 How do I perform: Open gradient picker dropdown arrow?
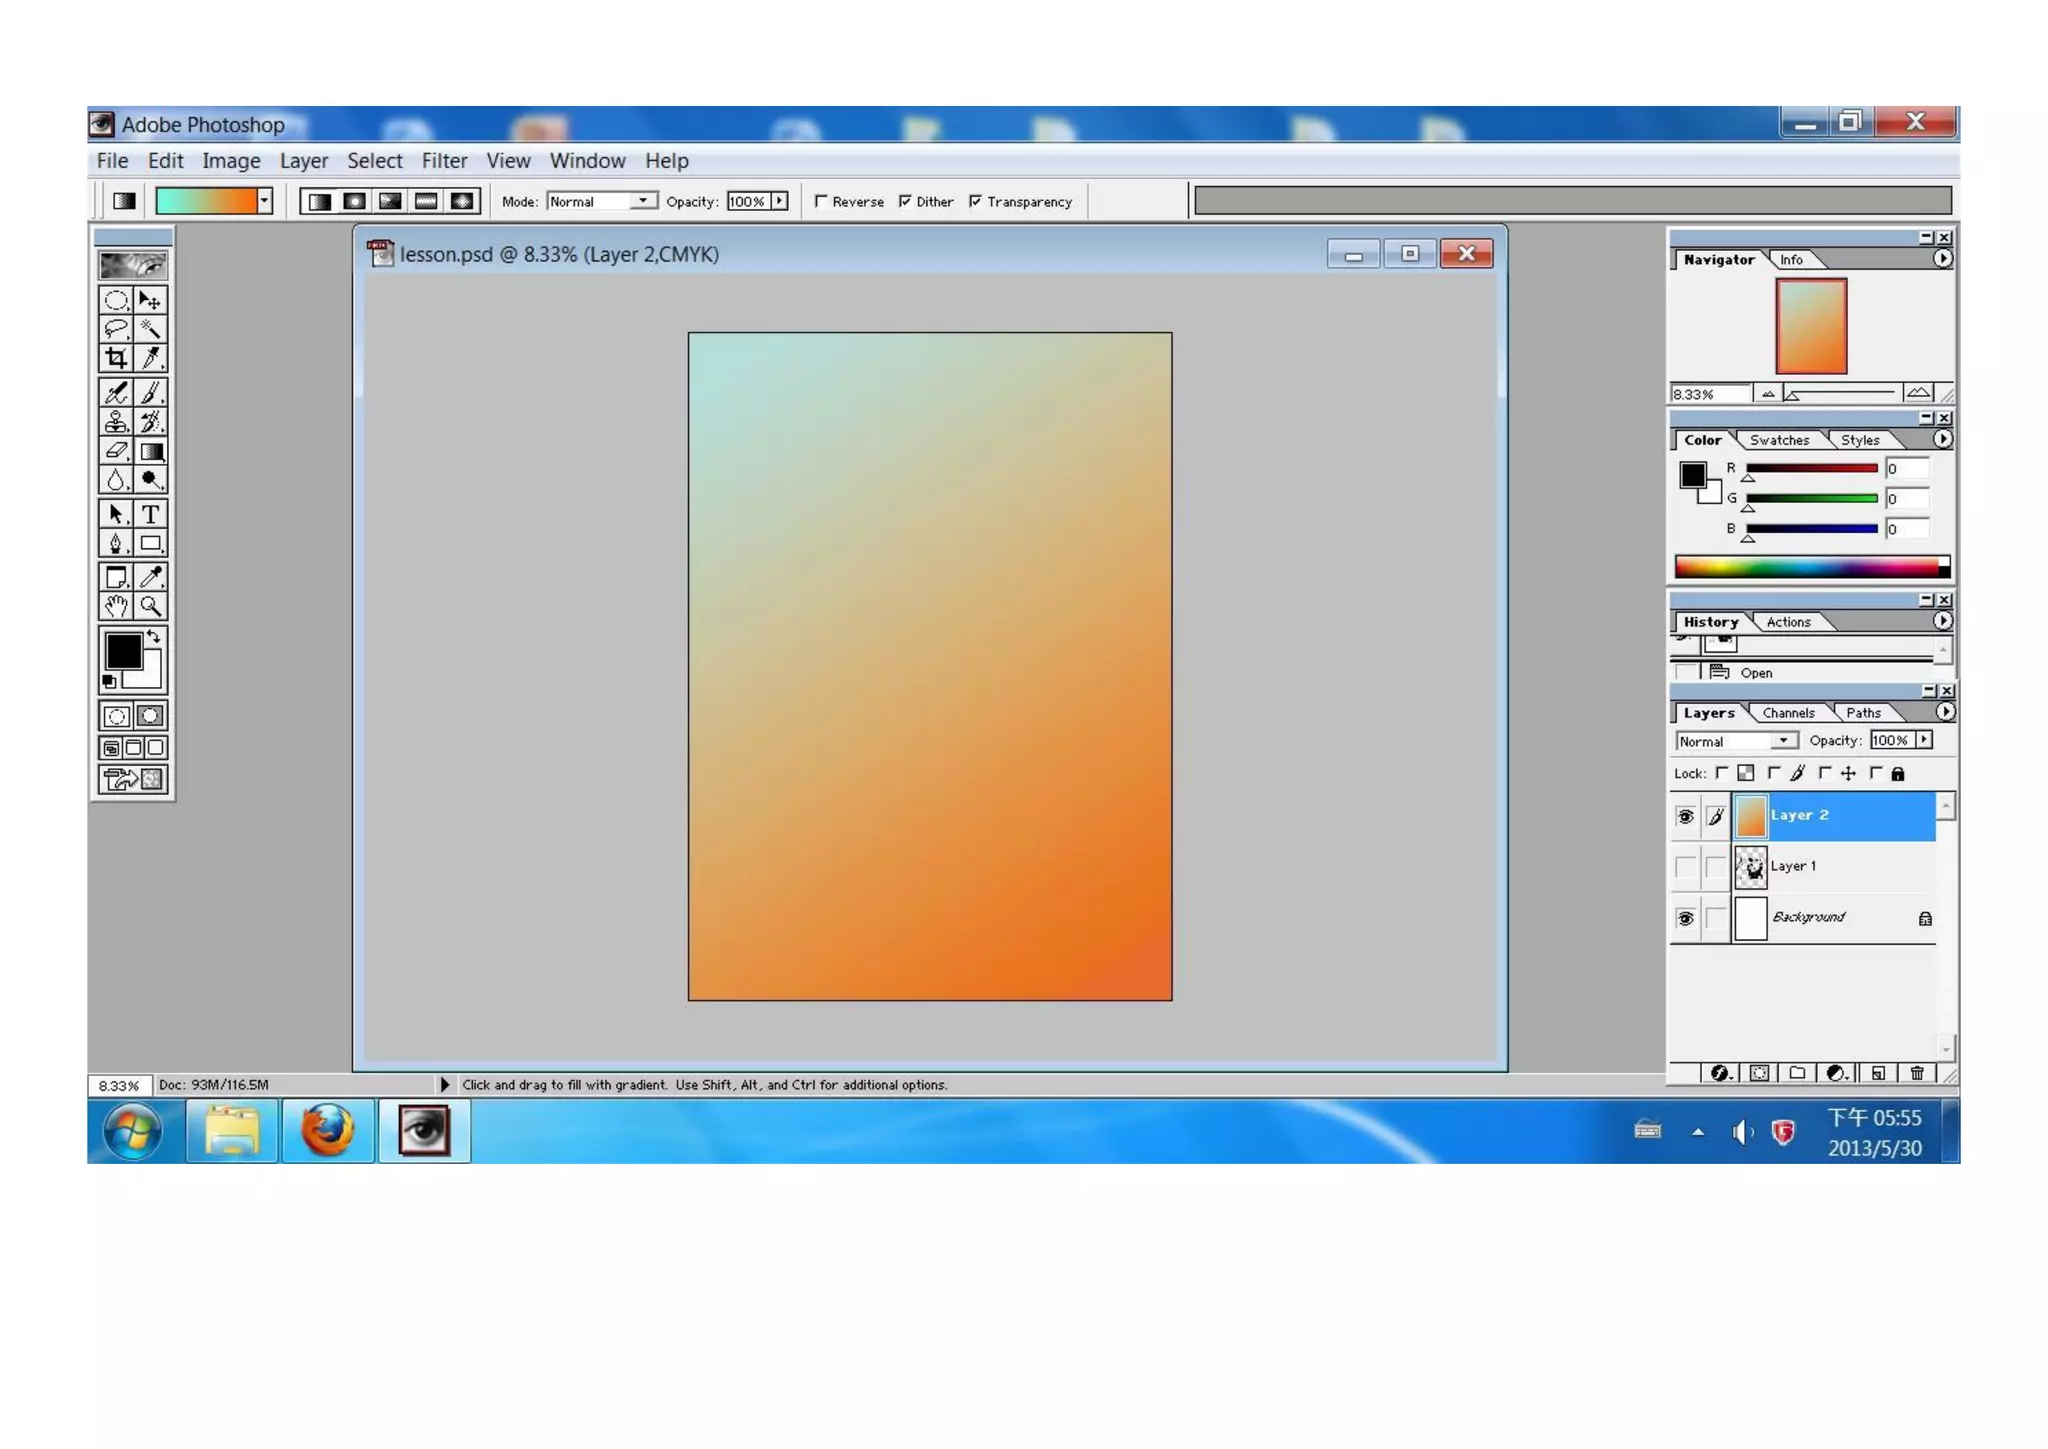click(264, 201)
